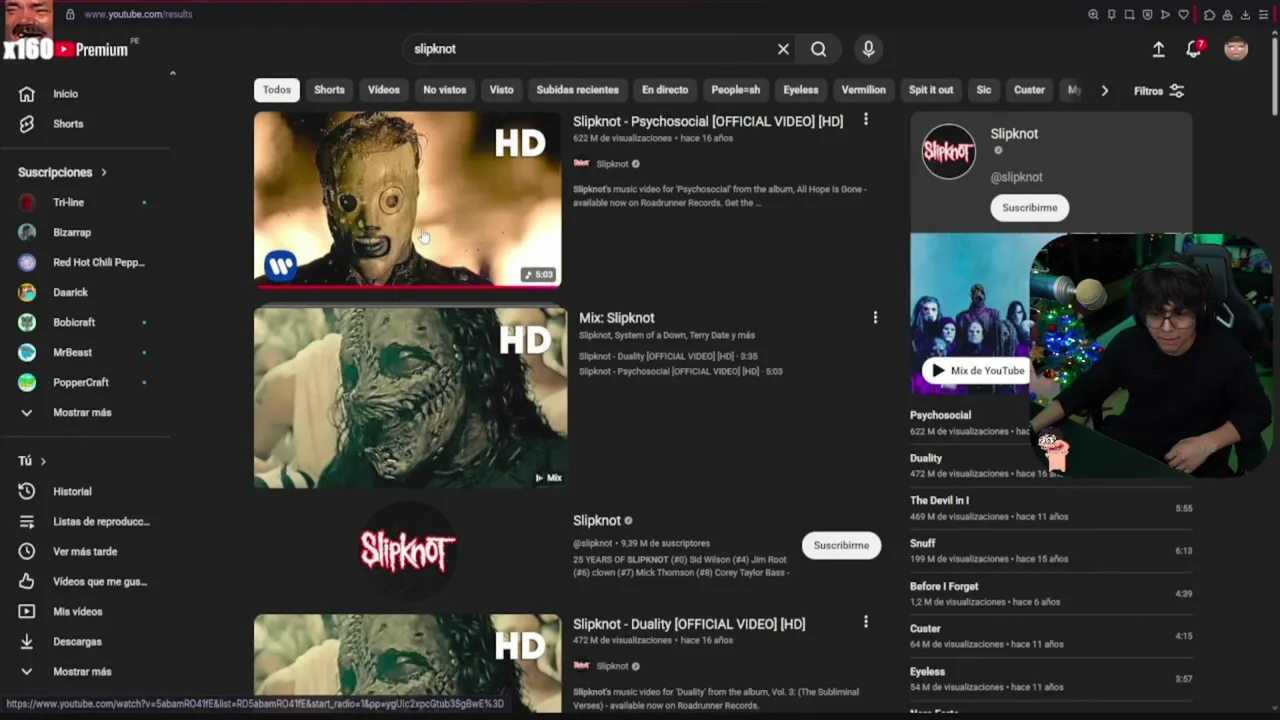Click the Slipknot channel logo thumbnail
1280x720 pixels.
point(408,550)
